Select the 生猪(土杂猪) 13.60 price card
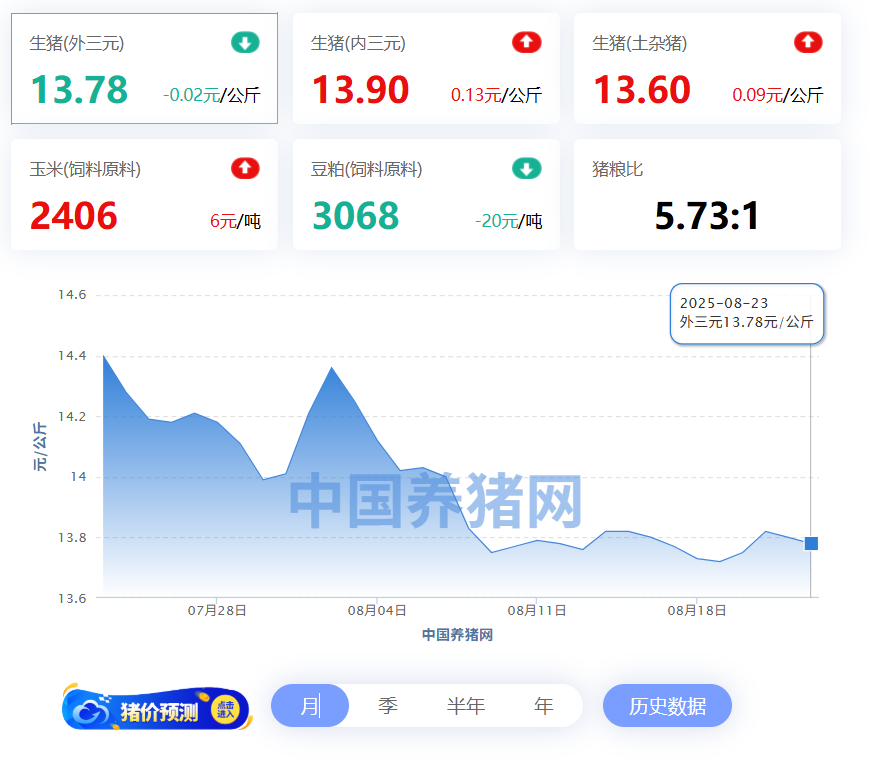The width and height of the screenshot is (870, 761). click(x=707, y=69)
